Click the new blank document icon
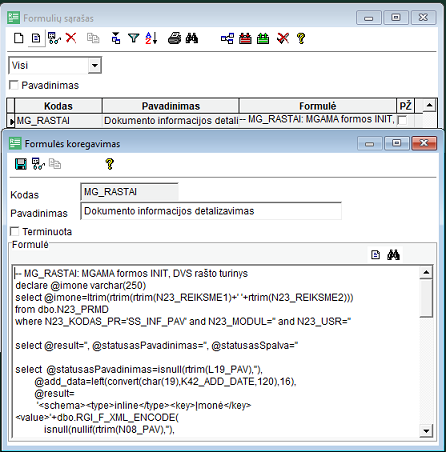Screen dimensions: 446x452 click(x=19, y=38)
